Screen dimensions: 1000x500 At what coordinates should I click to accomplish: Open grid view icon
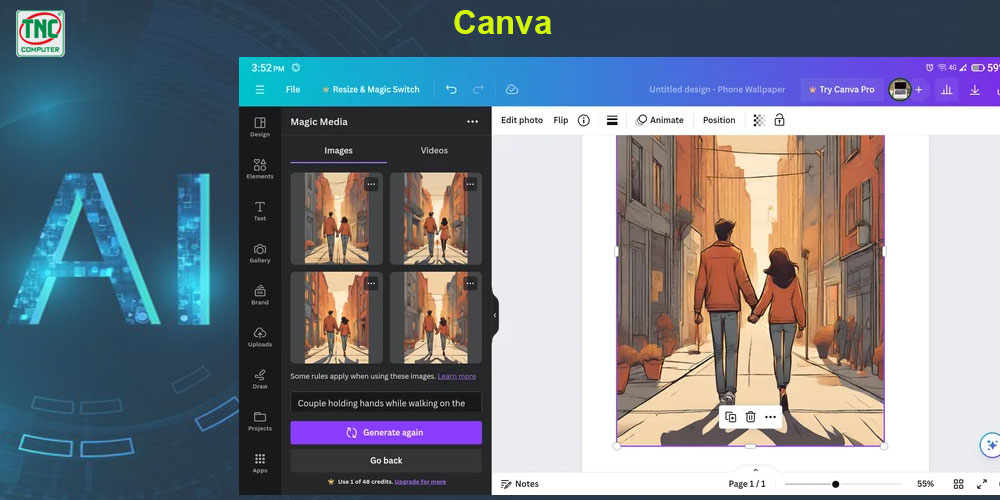coord(958,484)
